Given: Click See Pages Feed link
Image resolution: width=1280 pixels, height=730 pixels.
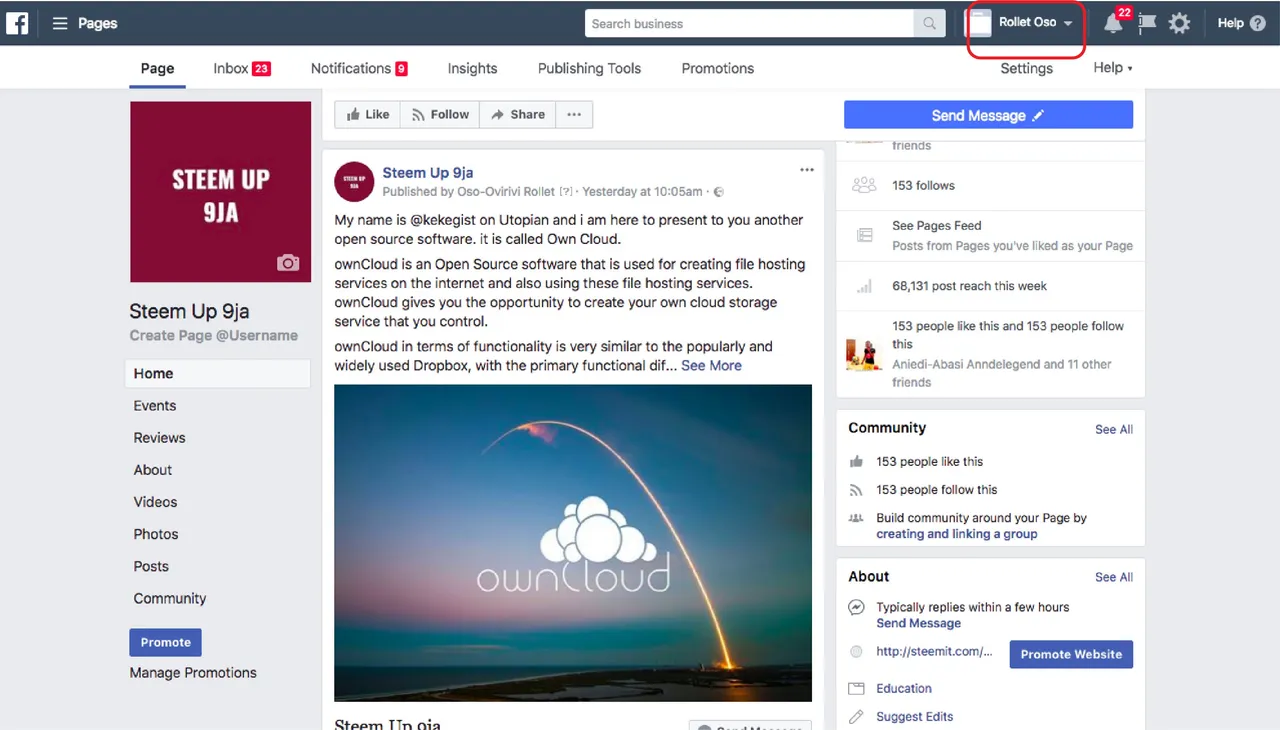Looking at the screenshot, I should point(937,226).
